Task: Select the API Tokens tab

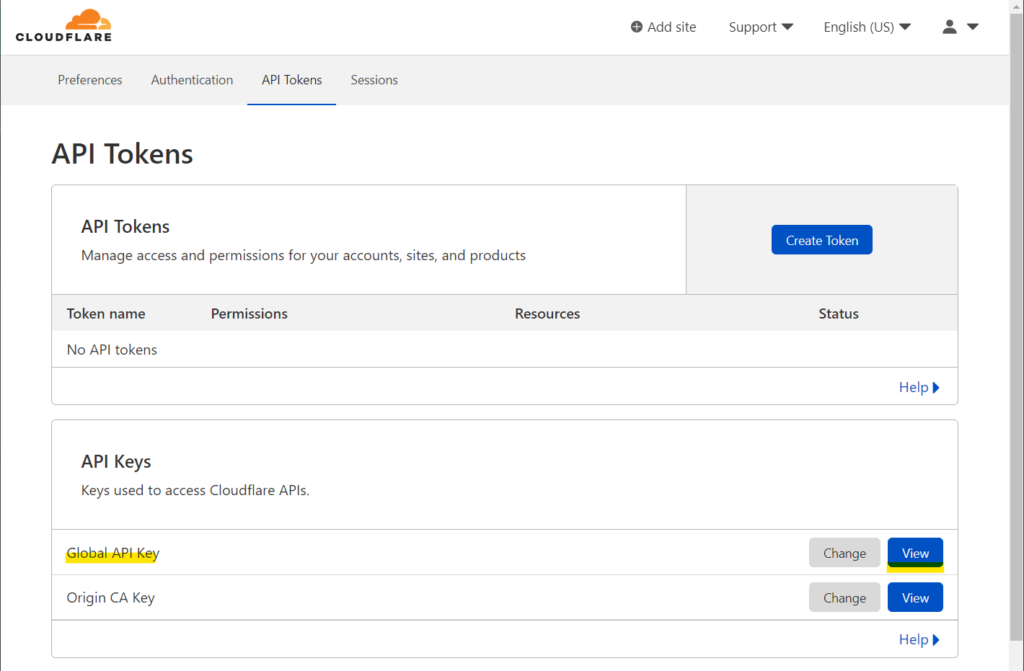Action: 292,80
